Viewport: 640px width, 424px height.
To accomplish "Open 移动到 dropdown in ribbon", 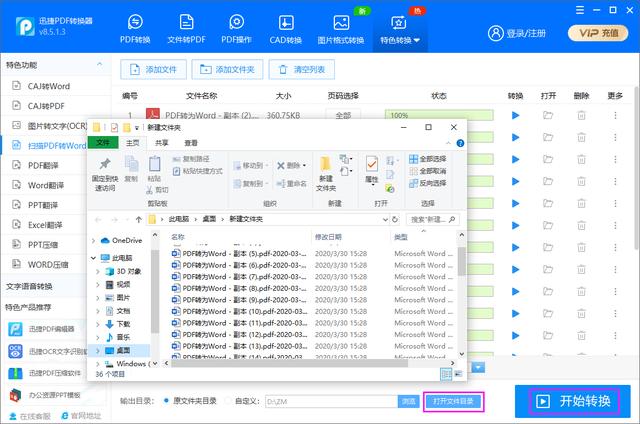I will click(x=251, y=165).
